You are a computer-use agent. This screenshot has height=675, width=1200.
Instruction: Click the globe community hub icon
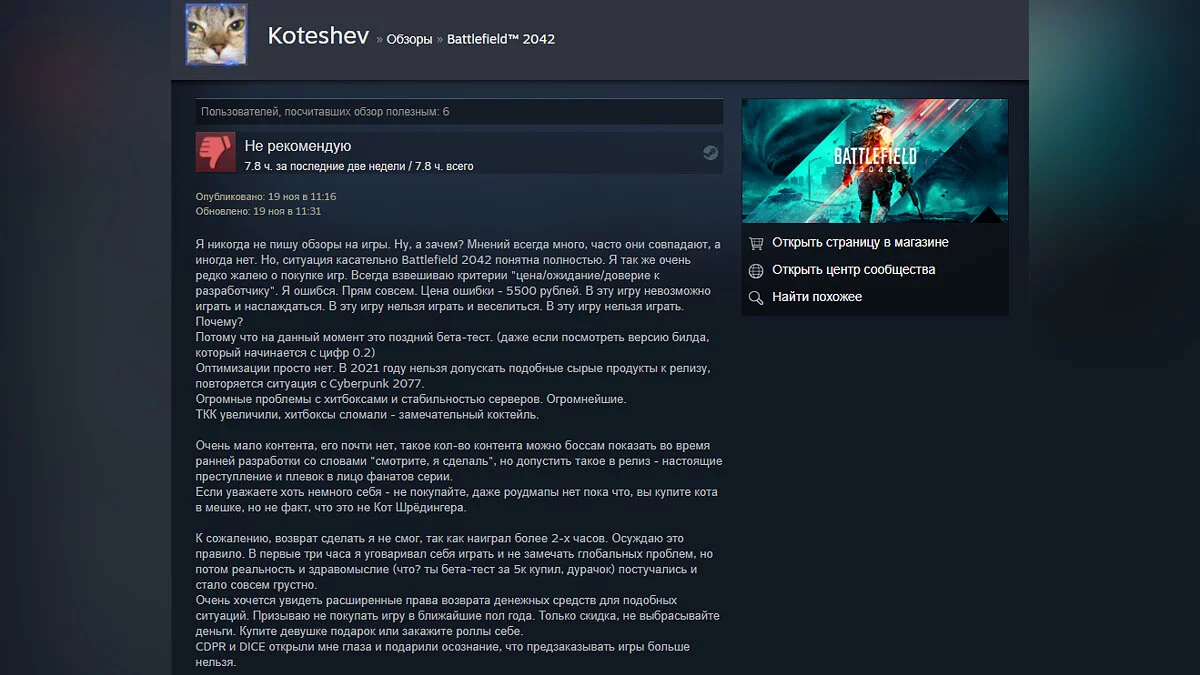(756, 270)
